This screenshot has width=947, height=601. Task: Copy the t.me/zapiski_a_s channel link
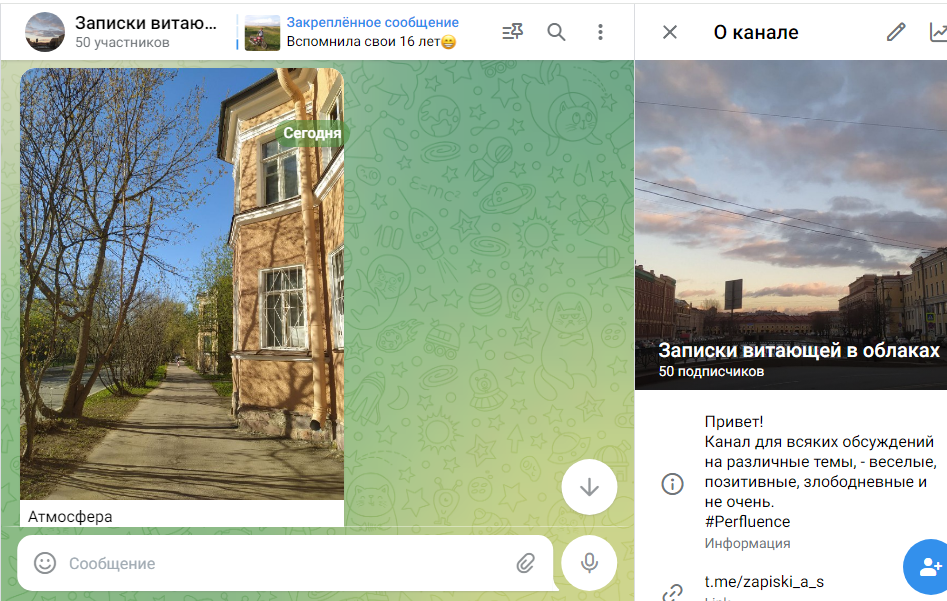[764, 582]
